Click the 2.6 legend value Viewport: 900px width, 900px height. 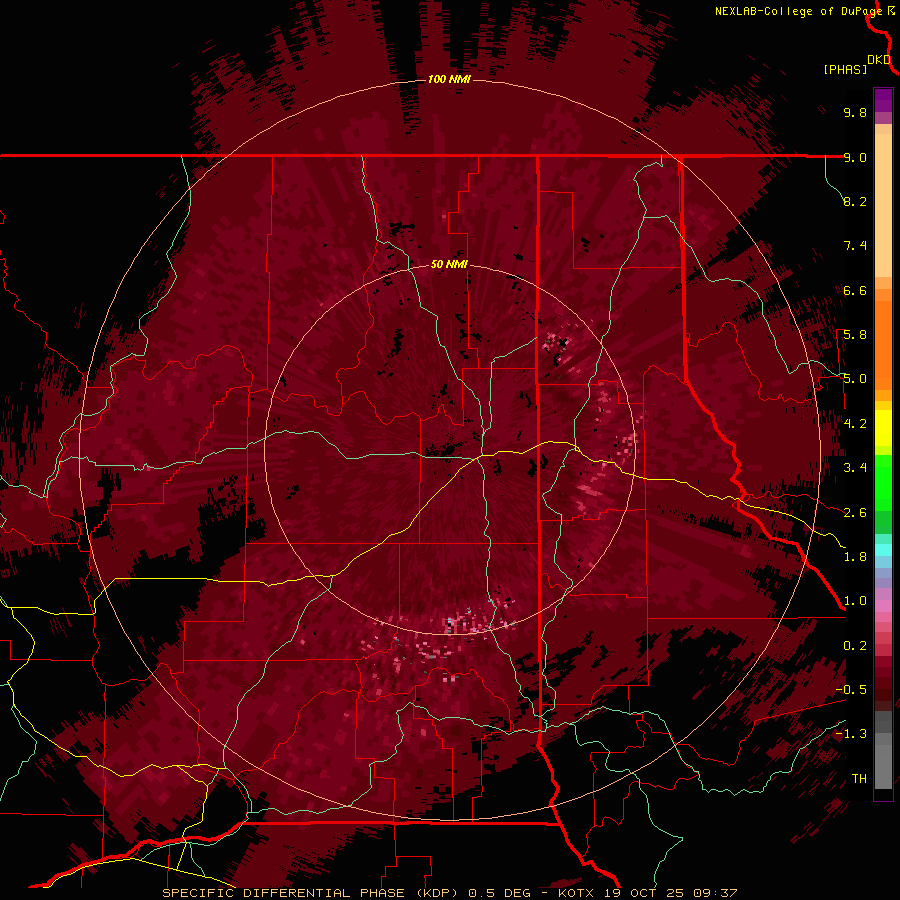(855, 513)
